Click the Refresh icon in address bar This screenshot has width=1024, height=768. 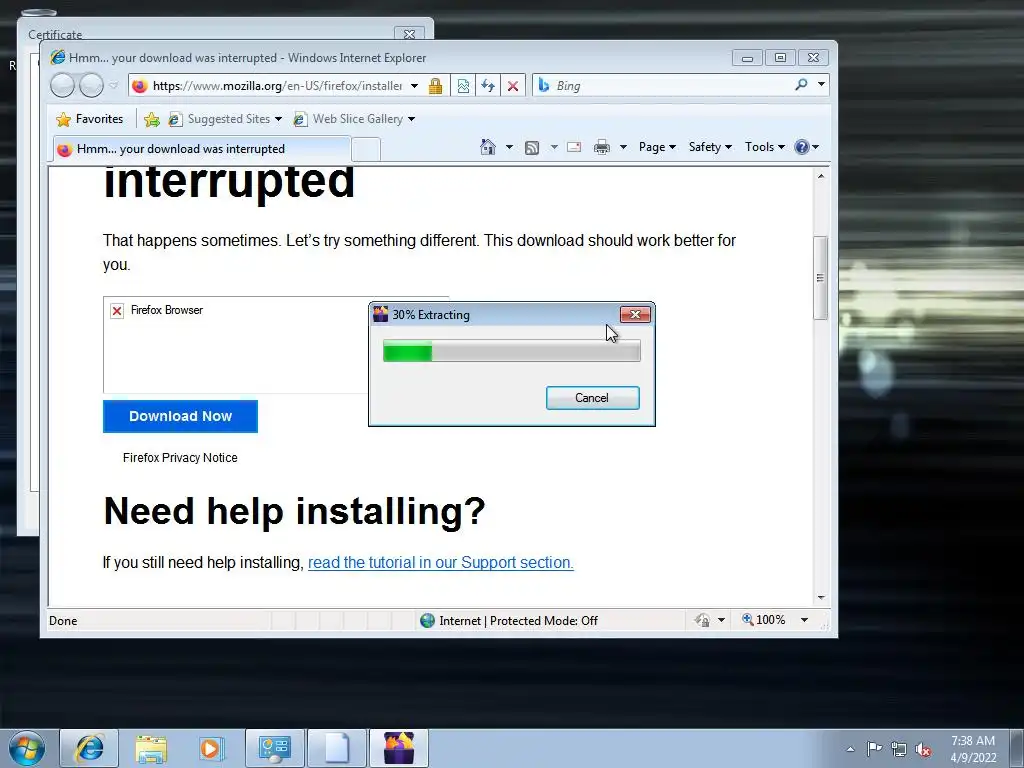[x=488, y=86]
